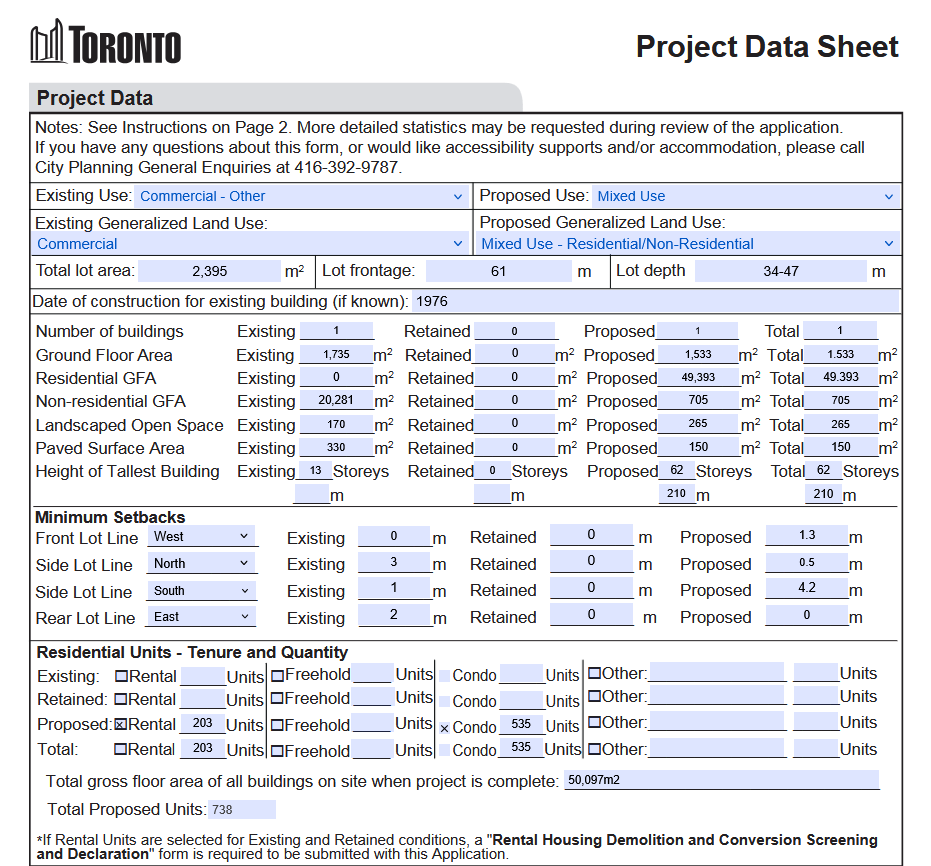This screenshot has width=931, height=866.
Task: Check the Retained Freehold checkbox
Action: tap(277, 699)
